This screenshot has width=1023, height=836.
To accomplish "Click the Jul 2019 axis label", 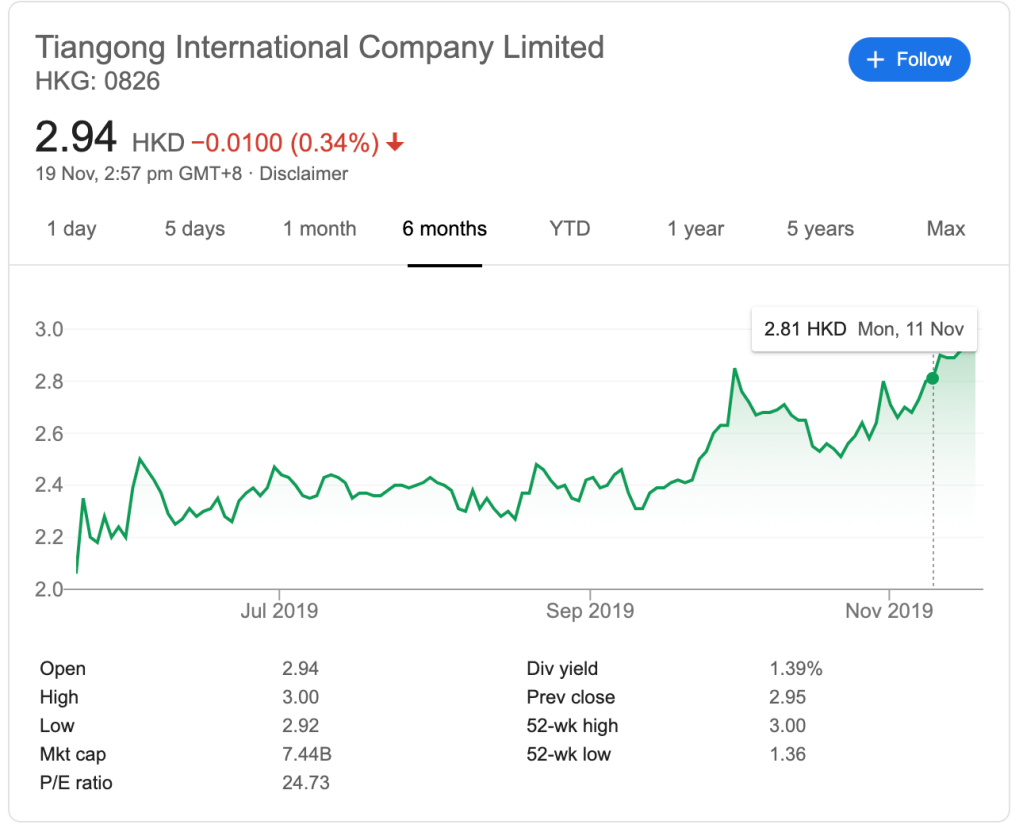I will (x=279, y=610).
